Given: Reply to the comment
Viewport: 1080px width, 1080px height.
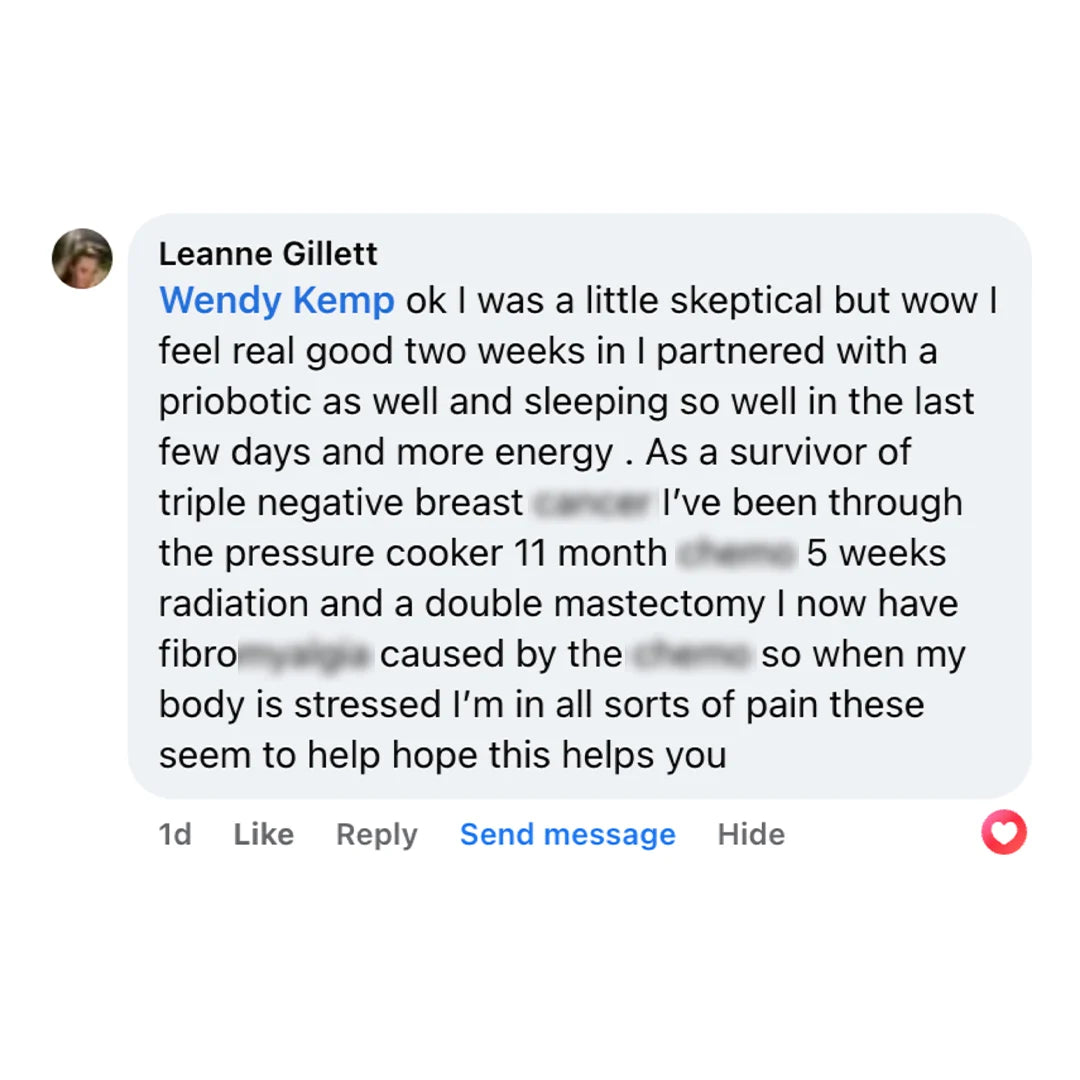Looking at the screenshot, I should (x=376, y=834).
